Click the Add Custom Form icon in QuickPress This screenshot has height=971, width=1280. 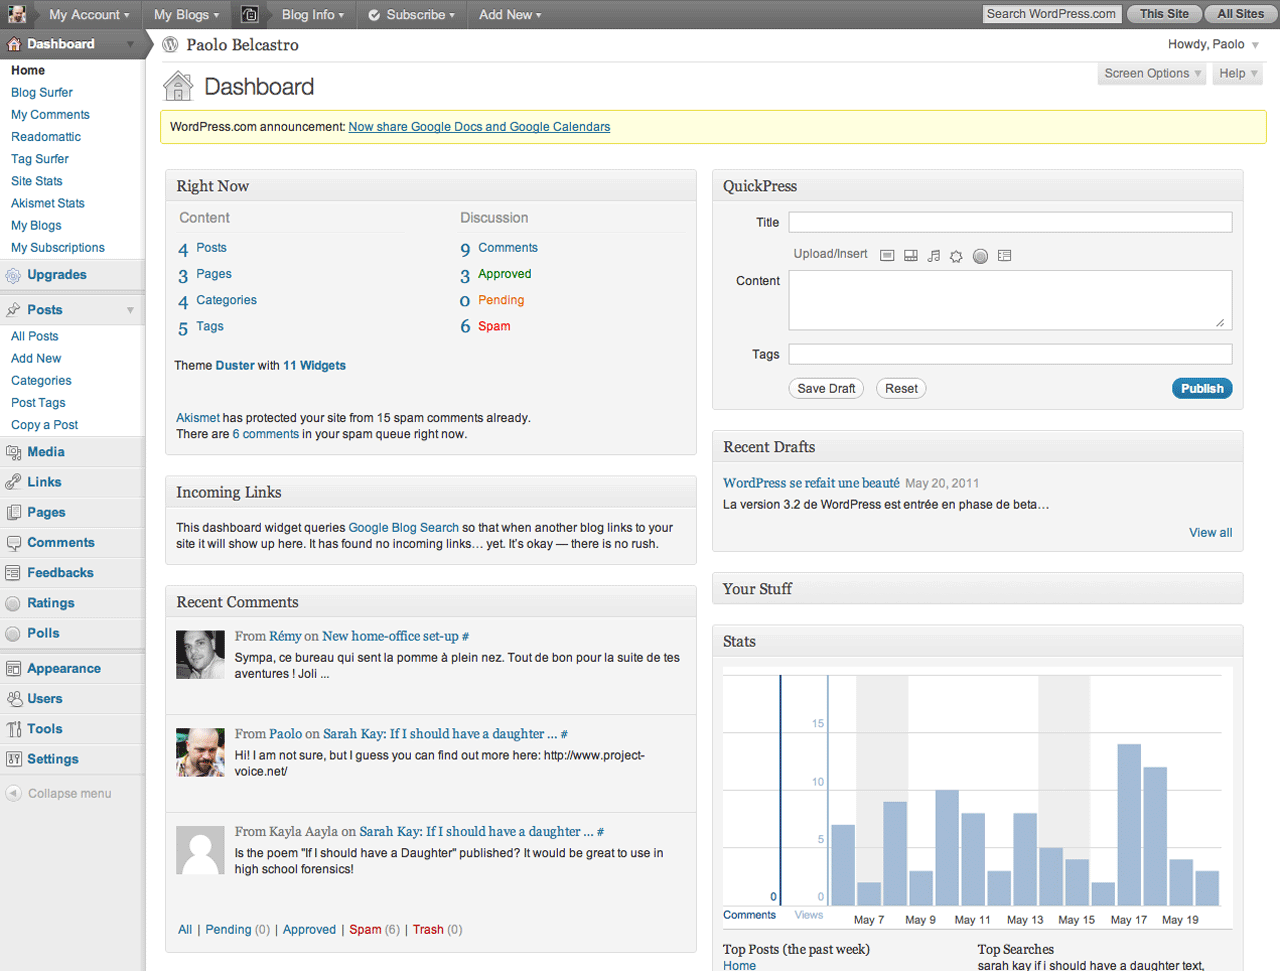(1005, 256)
